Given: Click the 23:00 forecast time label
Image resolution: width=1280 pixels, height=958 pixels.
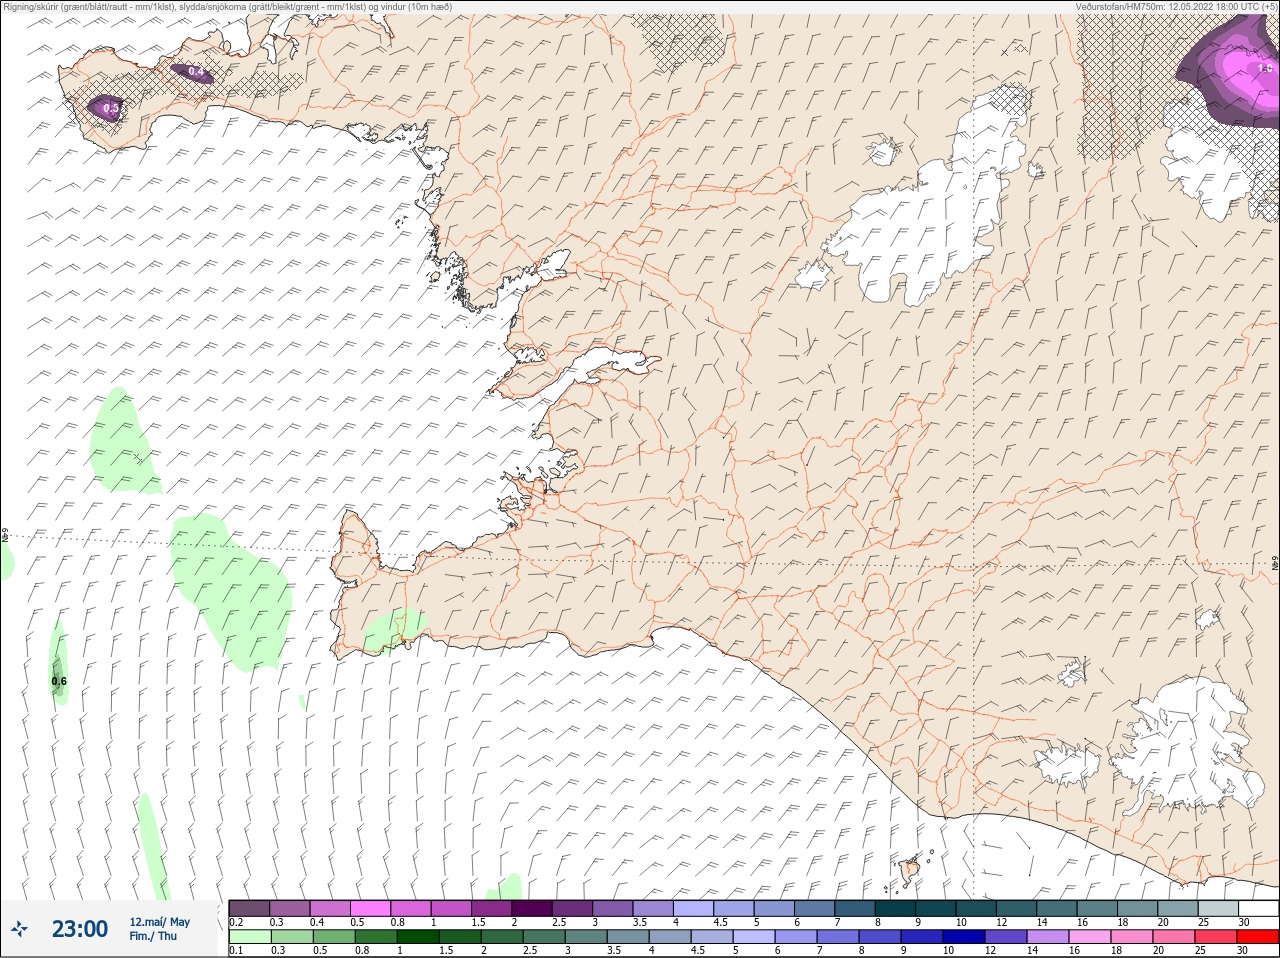Looking at the screenshot, I should click(x=79, y=929).
